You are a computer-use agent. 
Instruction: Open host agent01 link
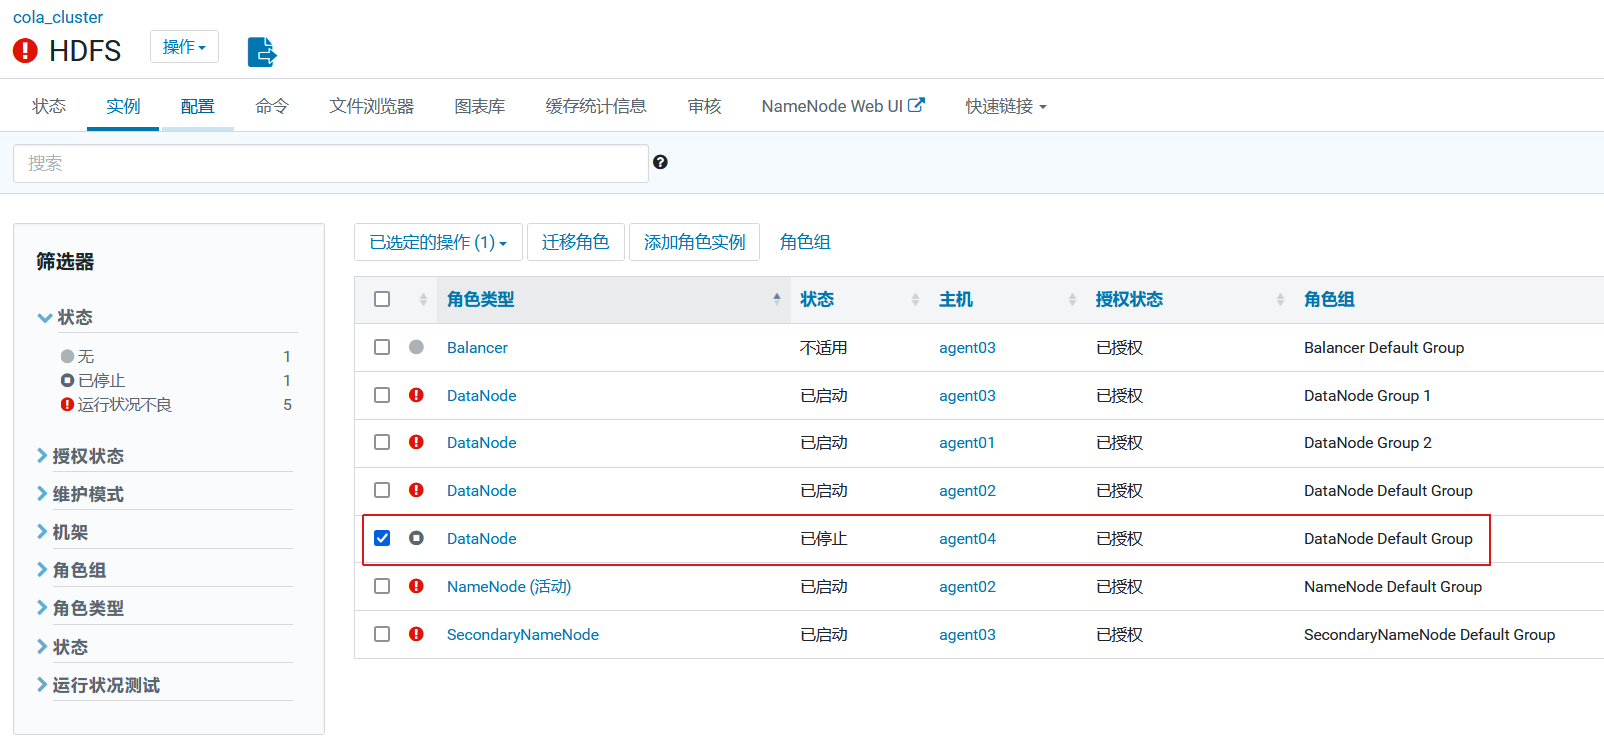coord(967,442)
